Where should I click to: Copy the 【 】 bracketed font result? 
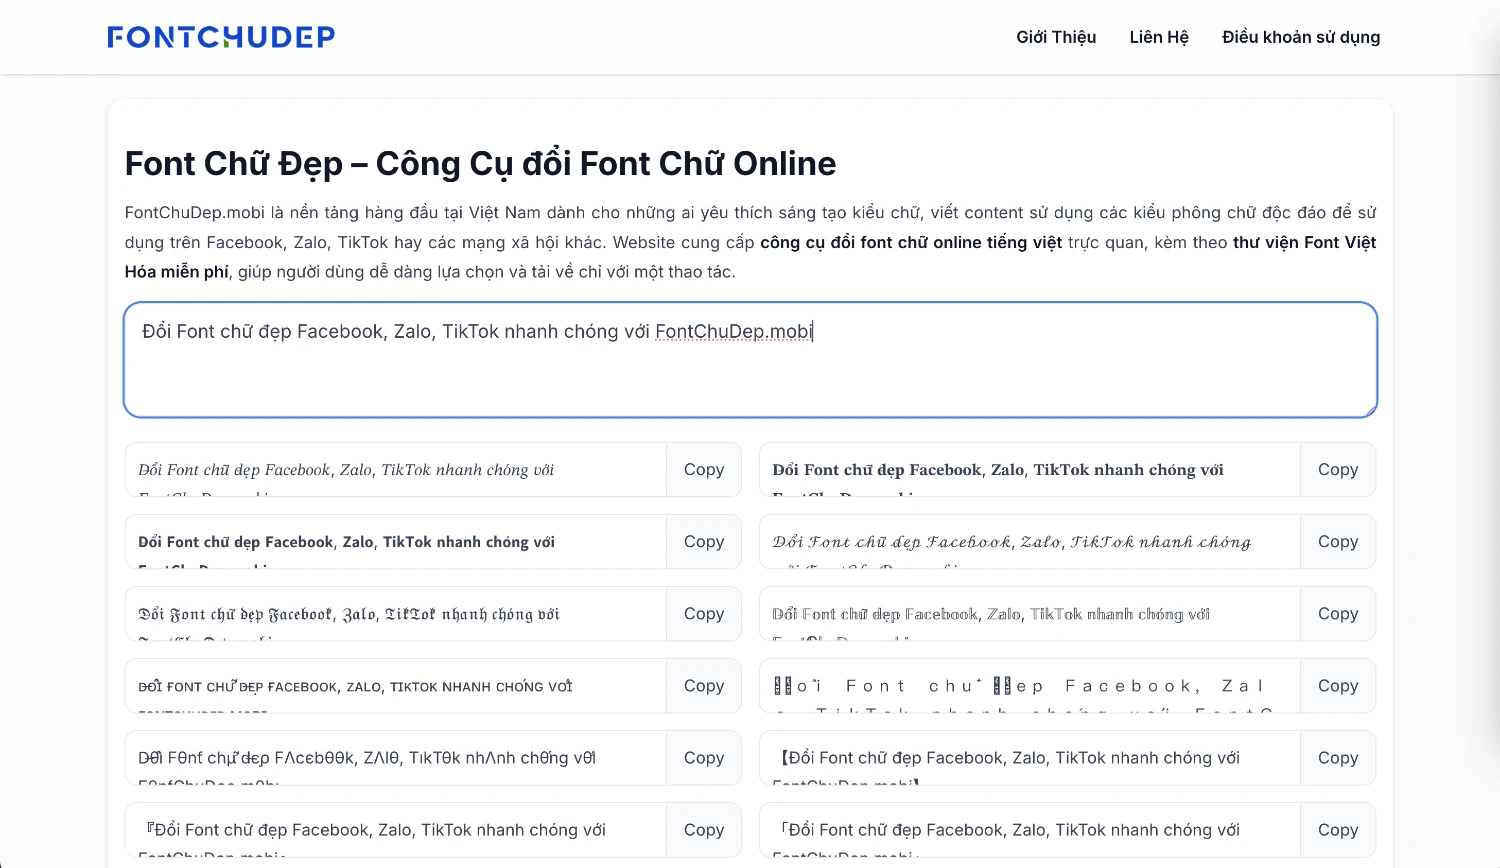tap(1338, 758)
